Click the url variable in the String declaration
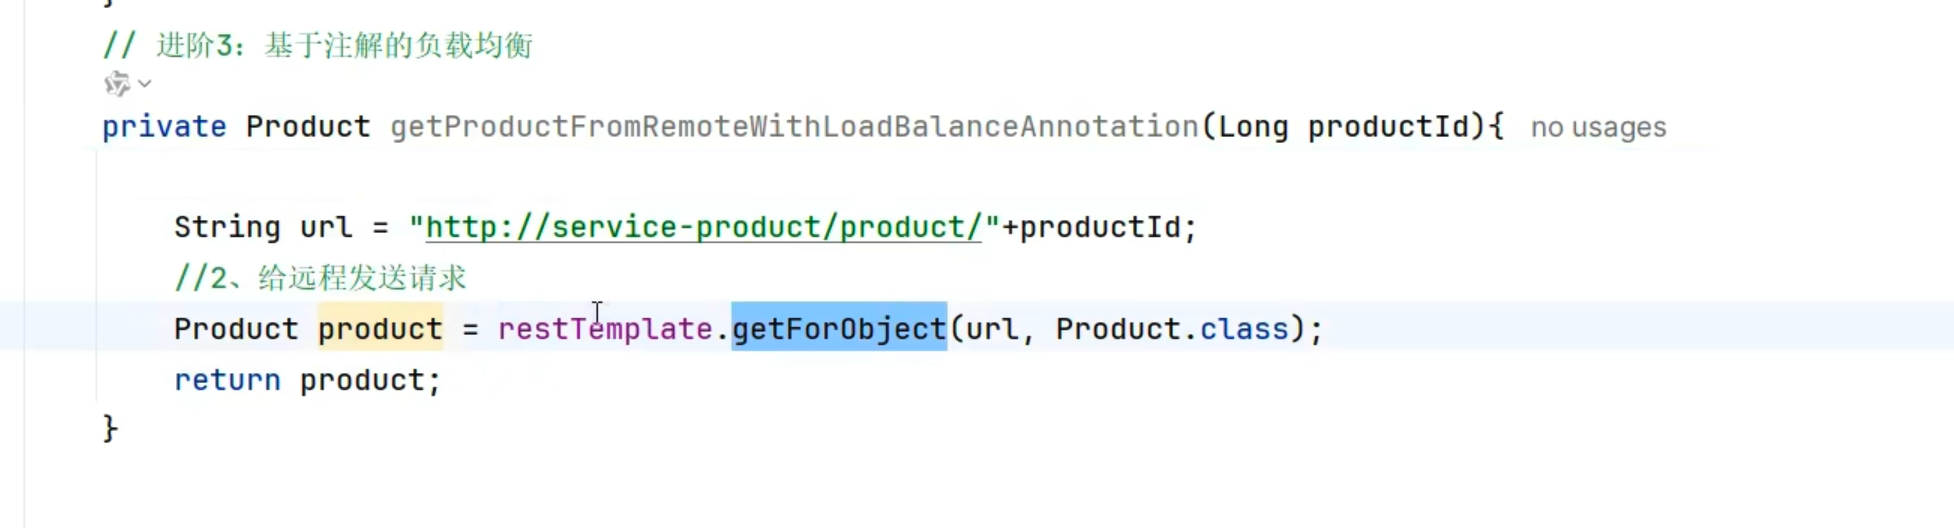 (x=326, y=228)
